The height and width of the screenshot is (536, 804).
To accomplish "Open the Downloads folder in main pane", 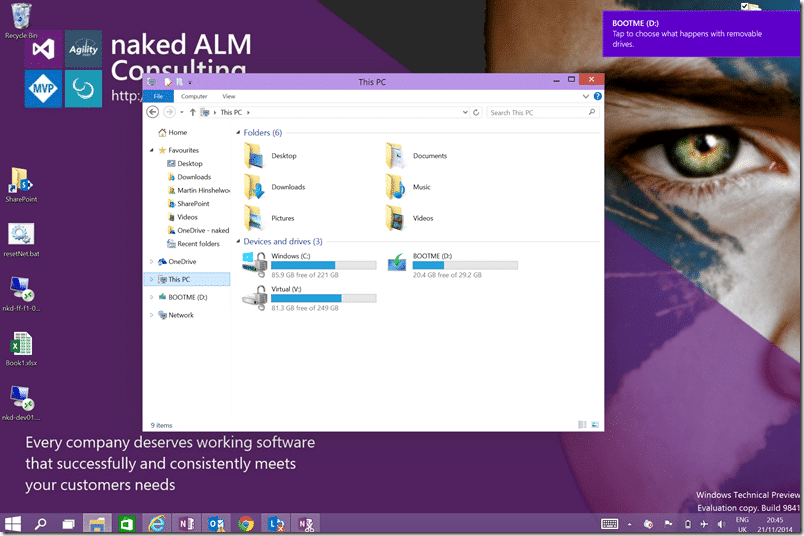I will point(274,187).
